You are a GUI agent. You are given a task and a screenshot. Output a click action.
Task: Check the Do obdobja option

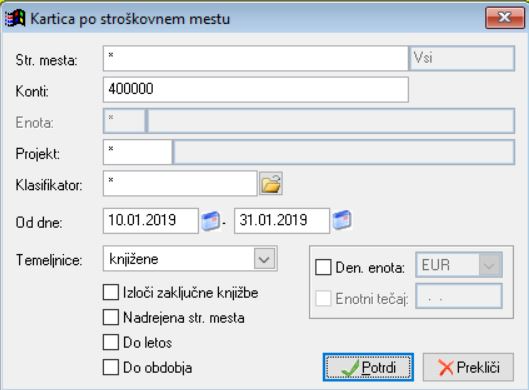pos(111,367)
